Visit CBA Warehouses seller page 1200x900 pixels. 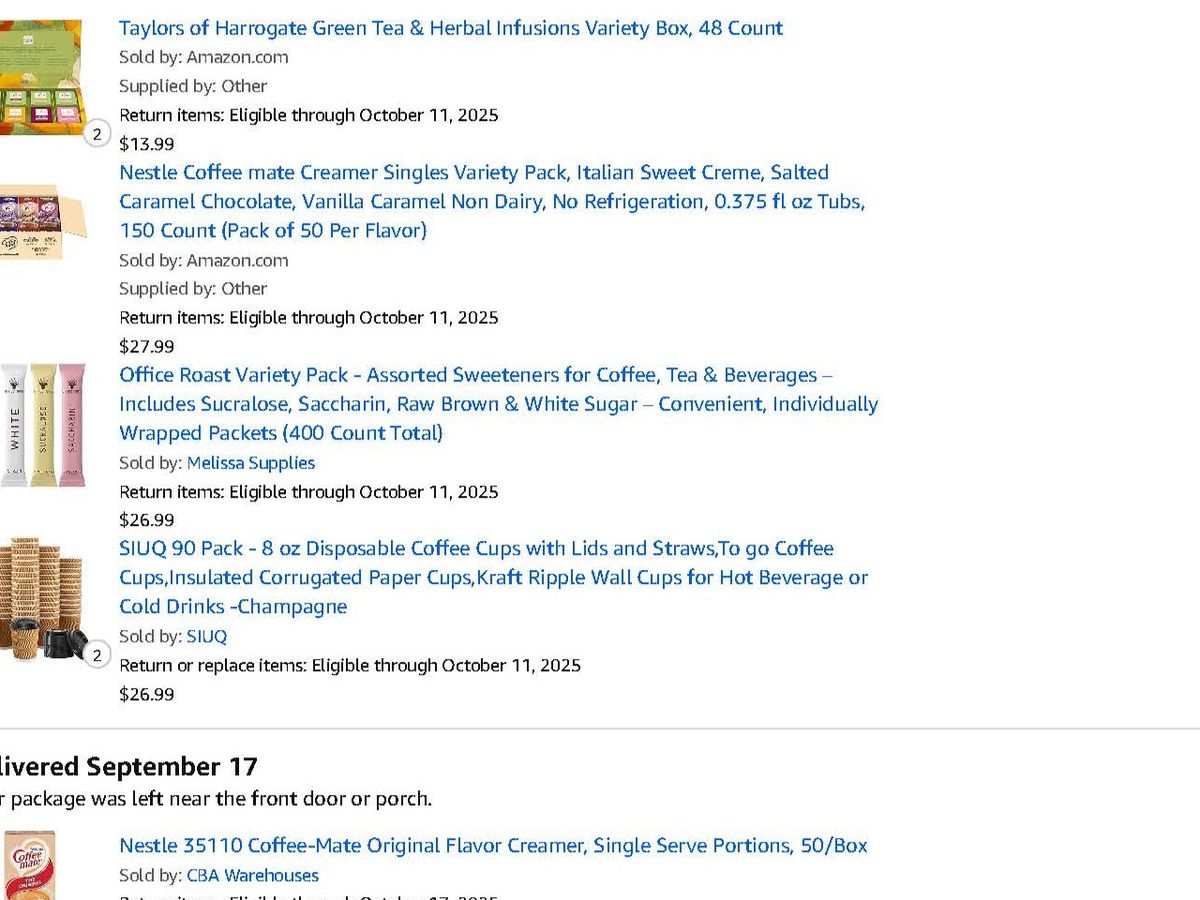[x=253, y=875]
